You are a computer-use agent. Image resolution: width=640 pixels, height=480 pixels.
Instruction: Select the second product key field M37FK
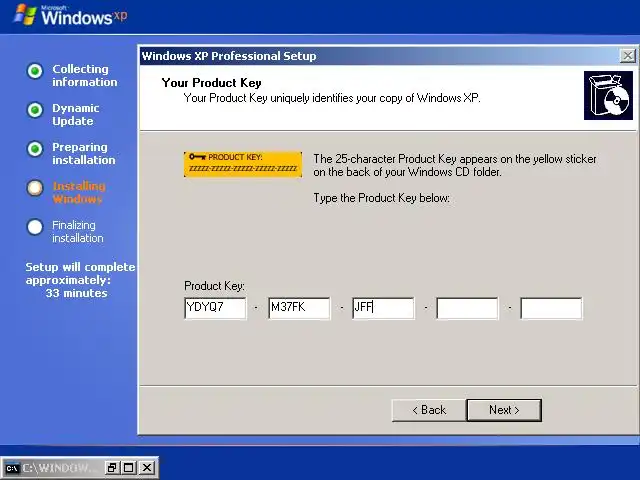pos(299,308)
